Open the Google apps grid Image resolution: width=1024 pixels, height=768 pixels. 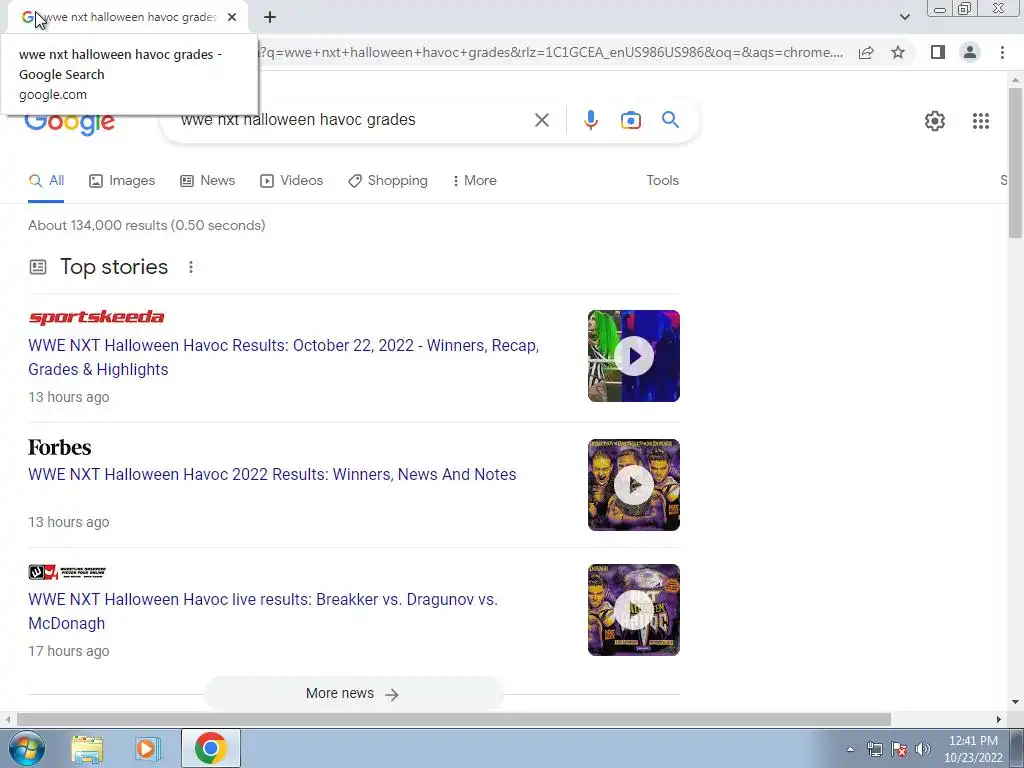(980, 121)
